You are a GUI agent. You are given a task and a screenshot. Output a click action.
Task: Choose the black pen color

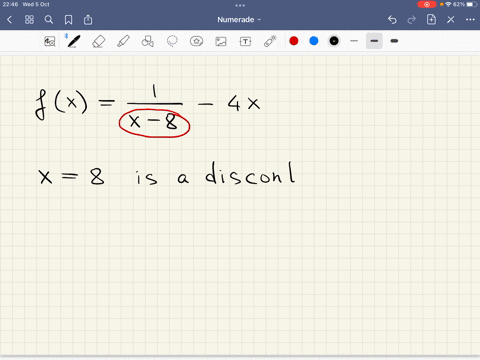[334, 41]
